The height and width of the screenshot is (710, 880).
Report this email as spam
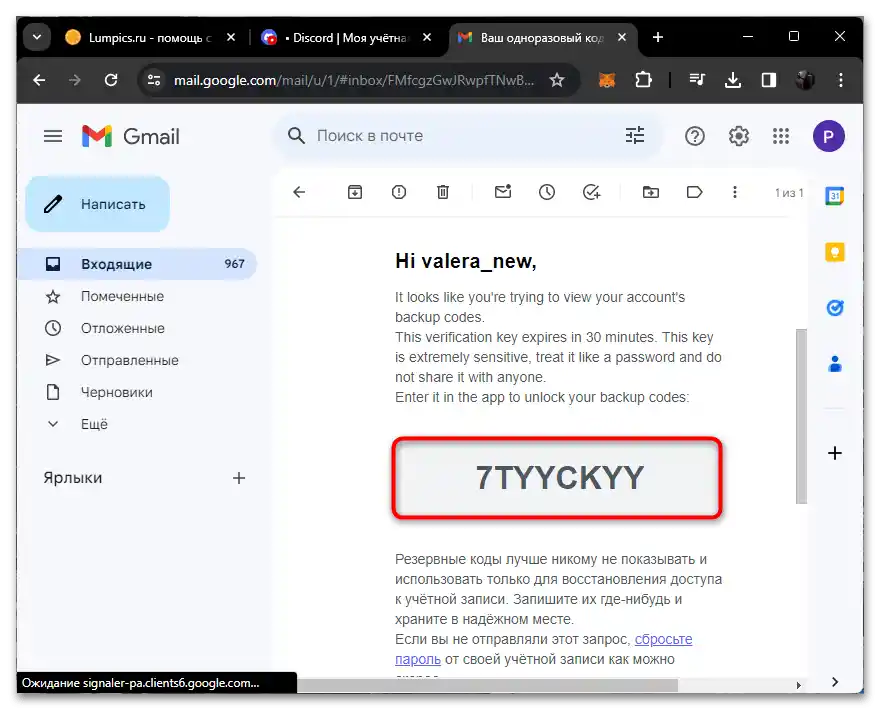(399, 193)
